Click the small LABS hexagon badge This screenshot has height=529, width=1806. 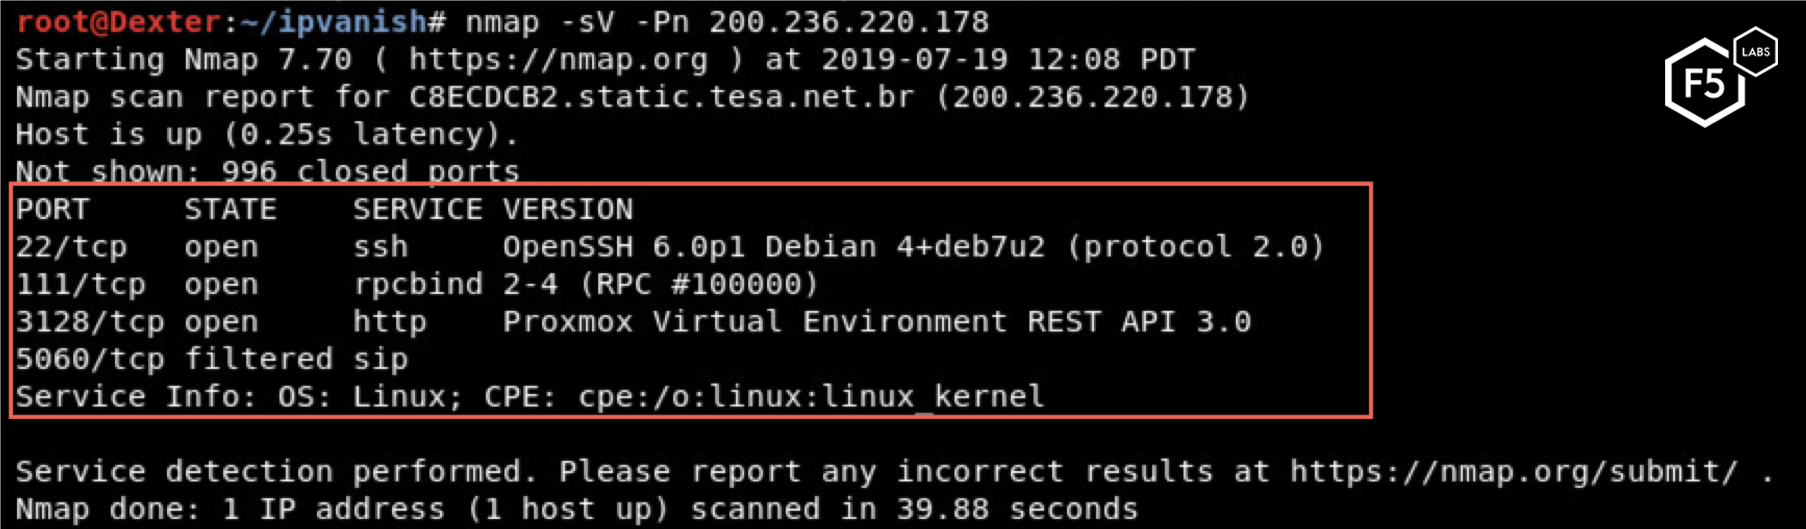1755,52
